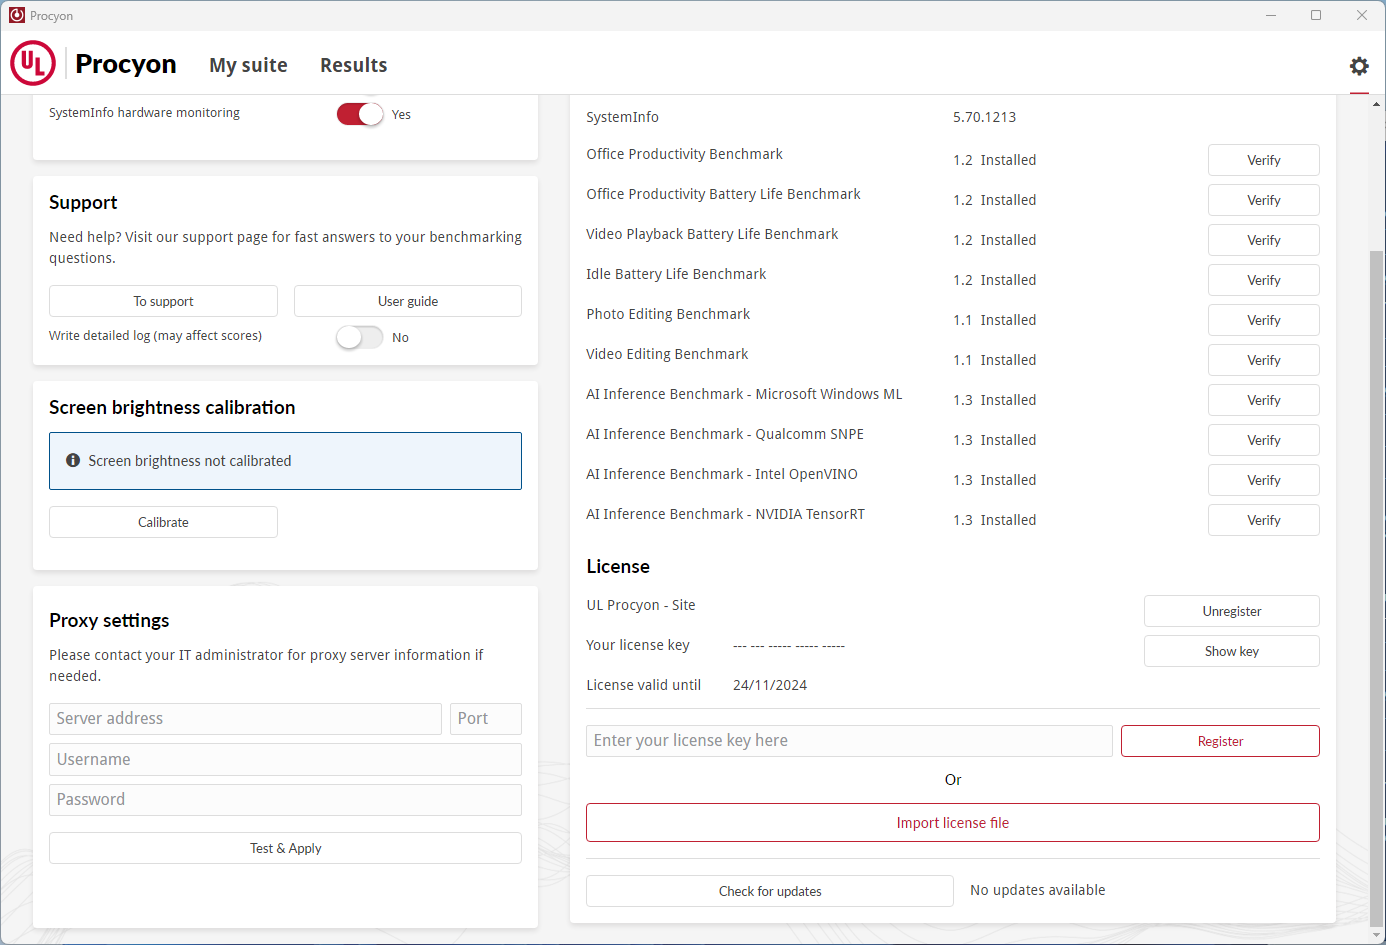
Task: Click the Proxy settings heading
Action: click(x=109, y=620)
